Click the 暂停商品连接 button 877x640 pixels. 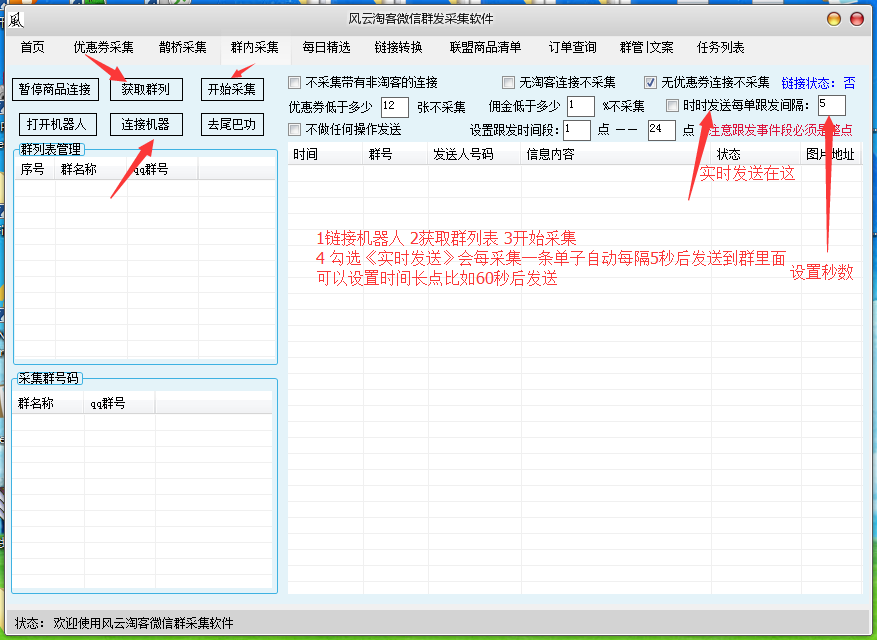click(55, 90)
